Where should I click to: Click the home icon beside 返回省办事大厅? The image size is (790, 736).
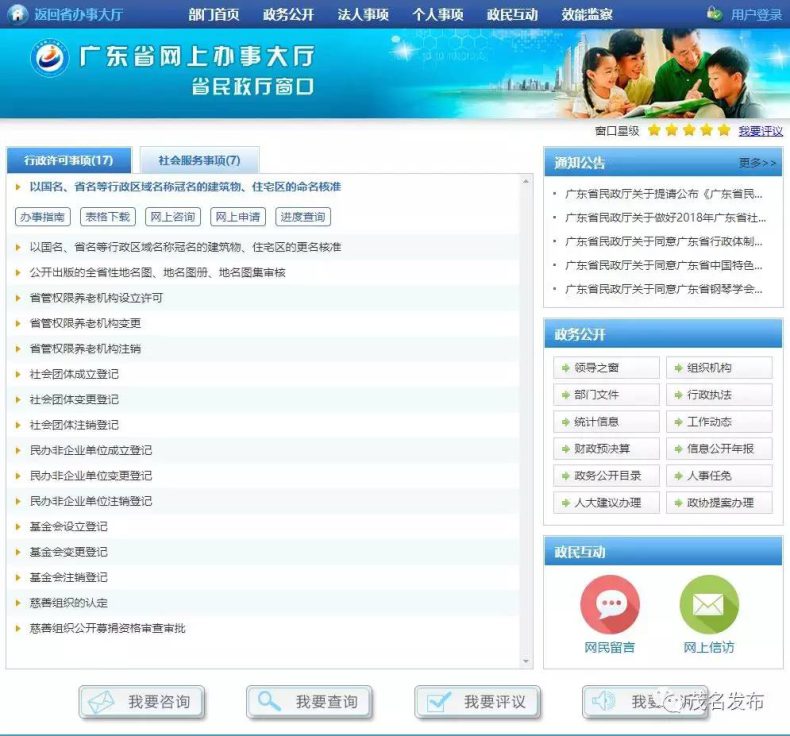click(18, 14)
